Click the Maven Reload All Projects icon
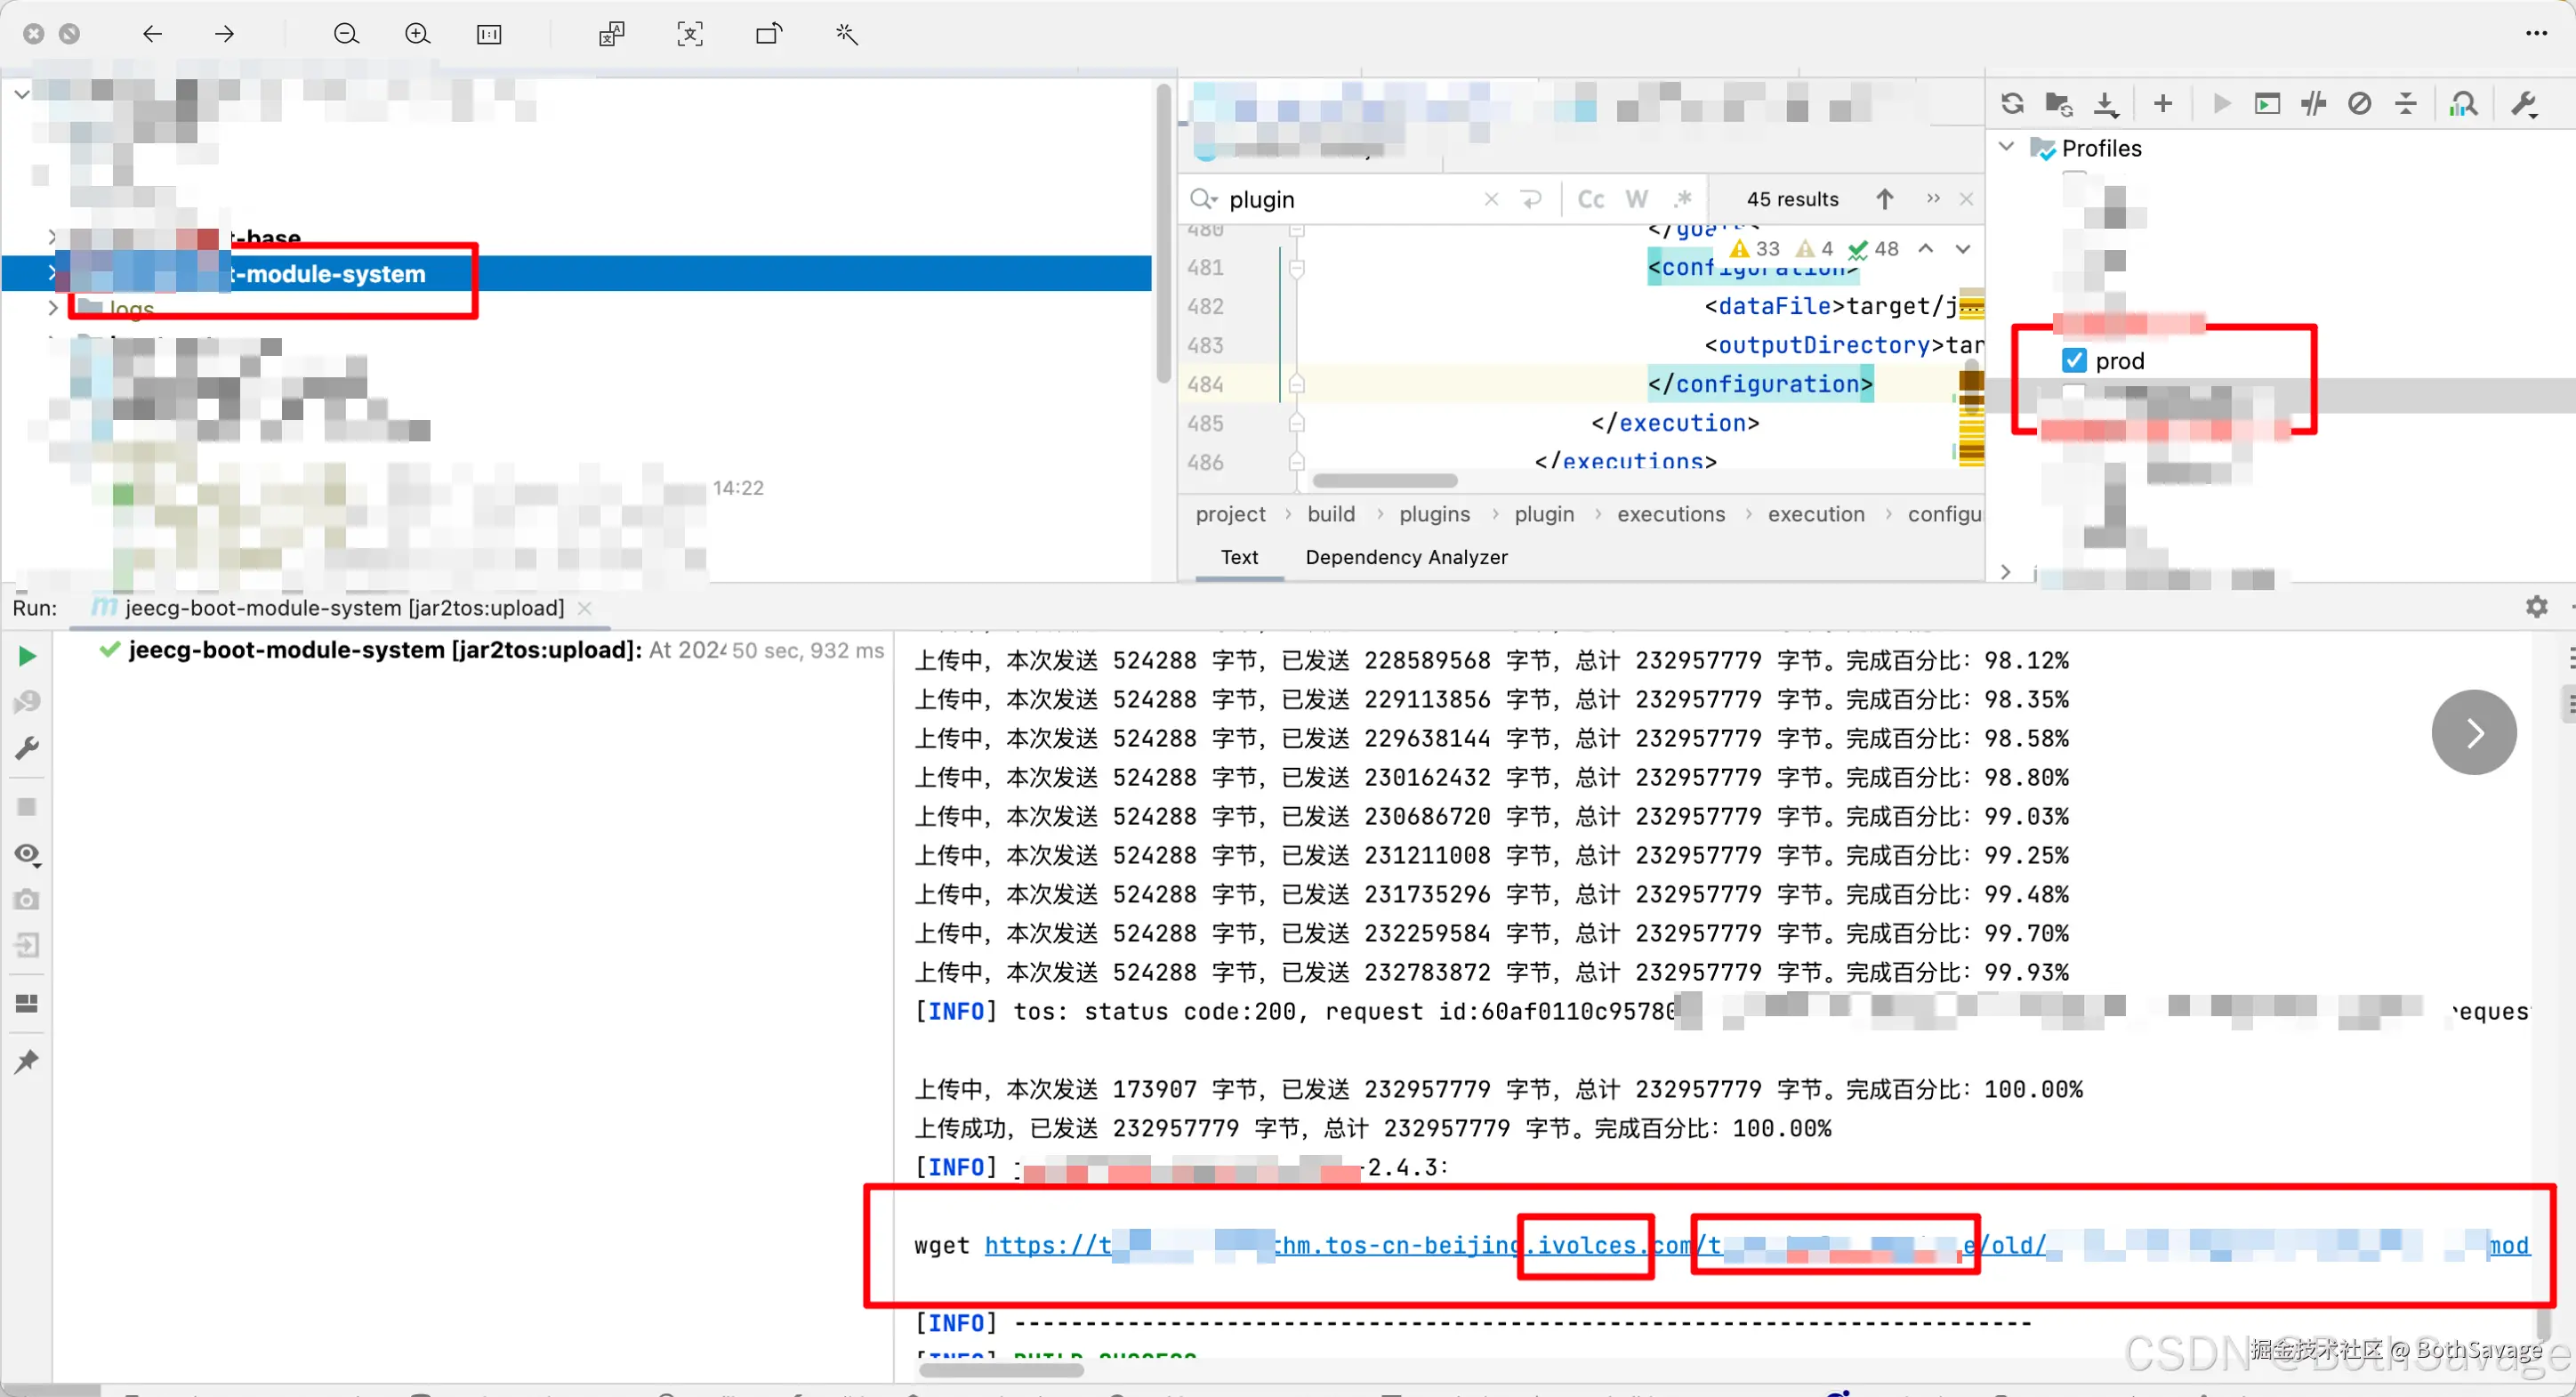The width and height of the screenshot is (2576, 1397). point(2012,104)
